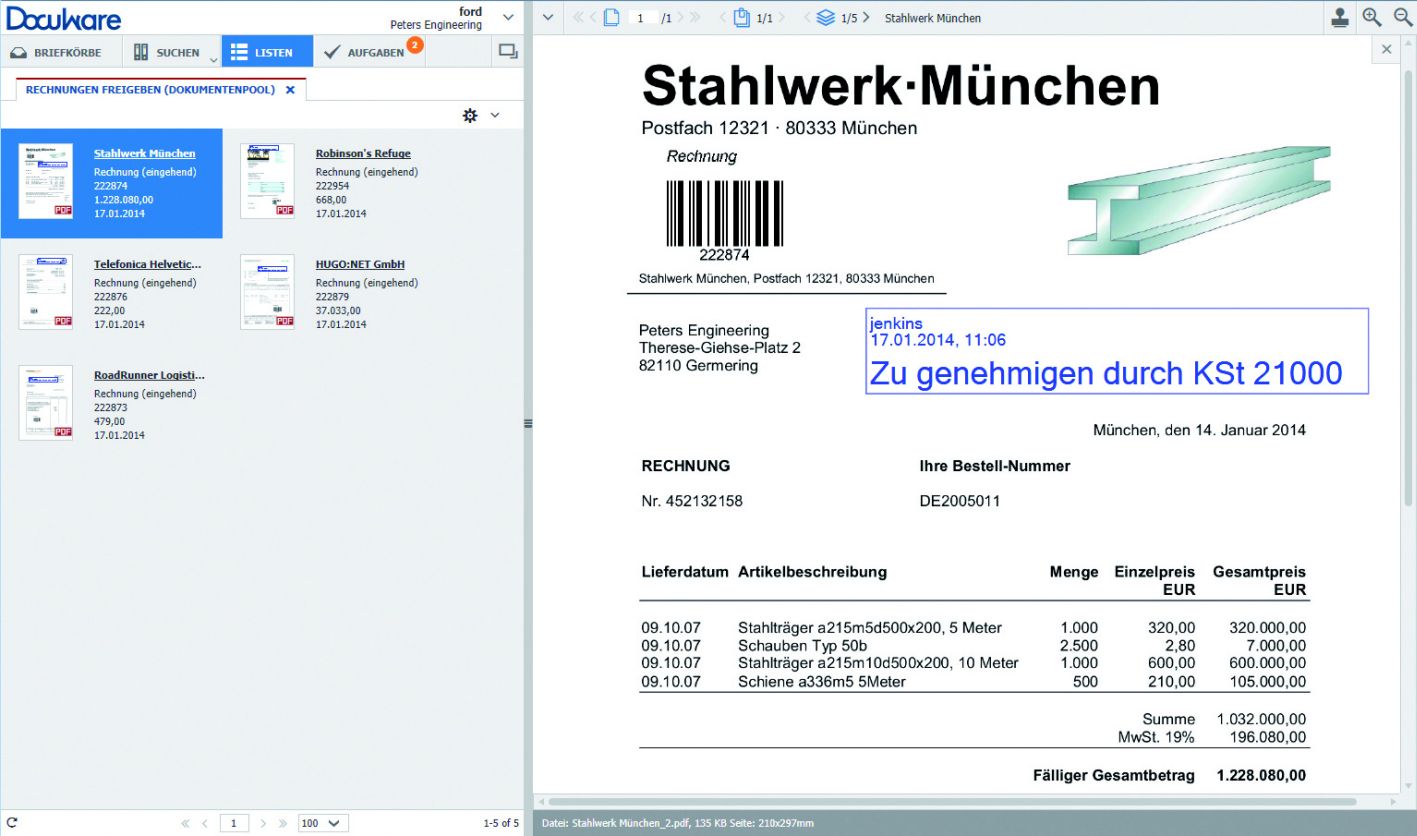
Task: Go to next page in viewer
Action: [x=679, y=17]
